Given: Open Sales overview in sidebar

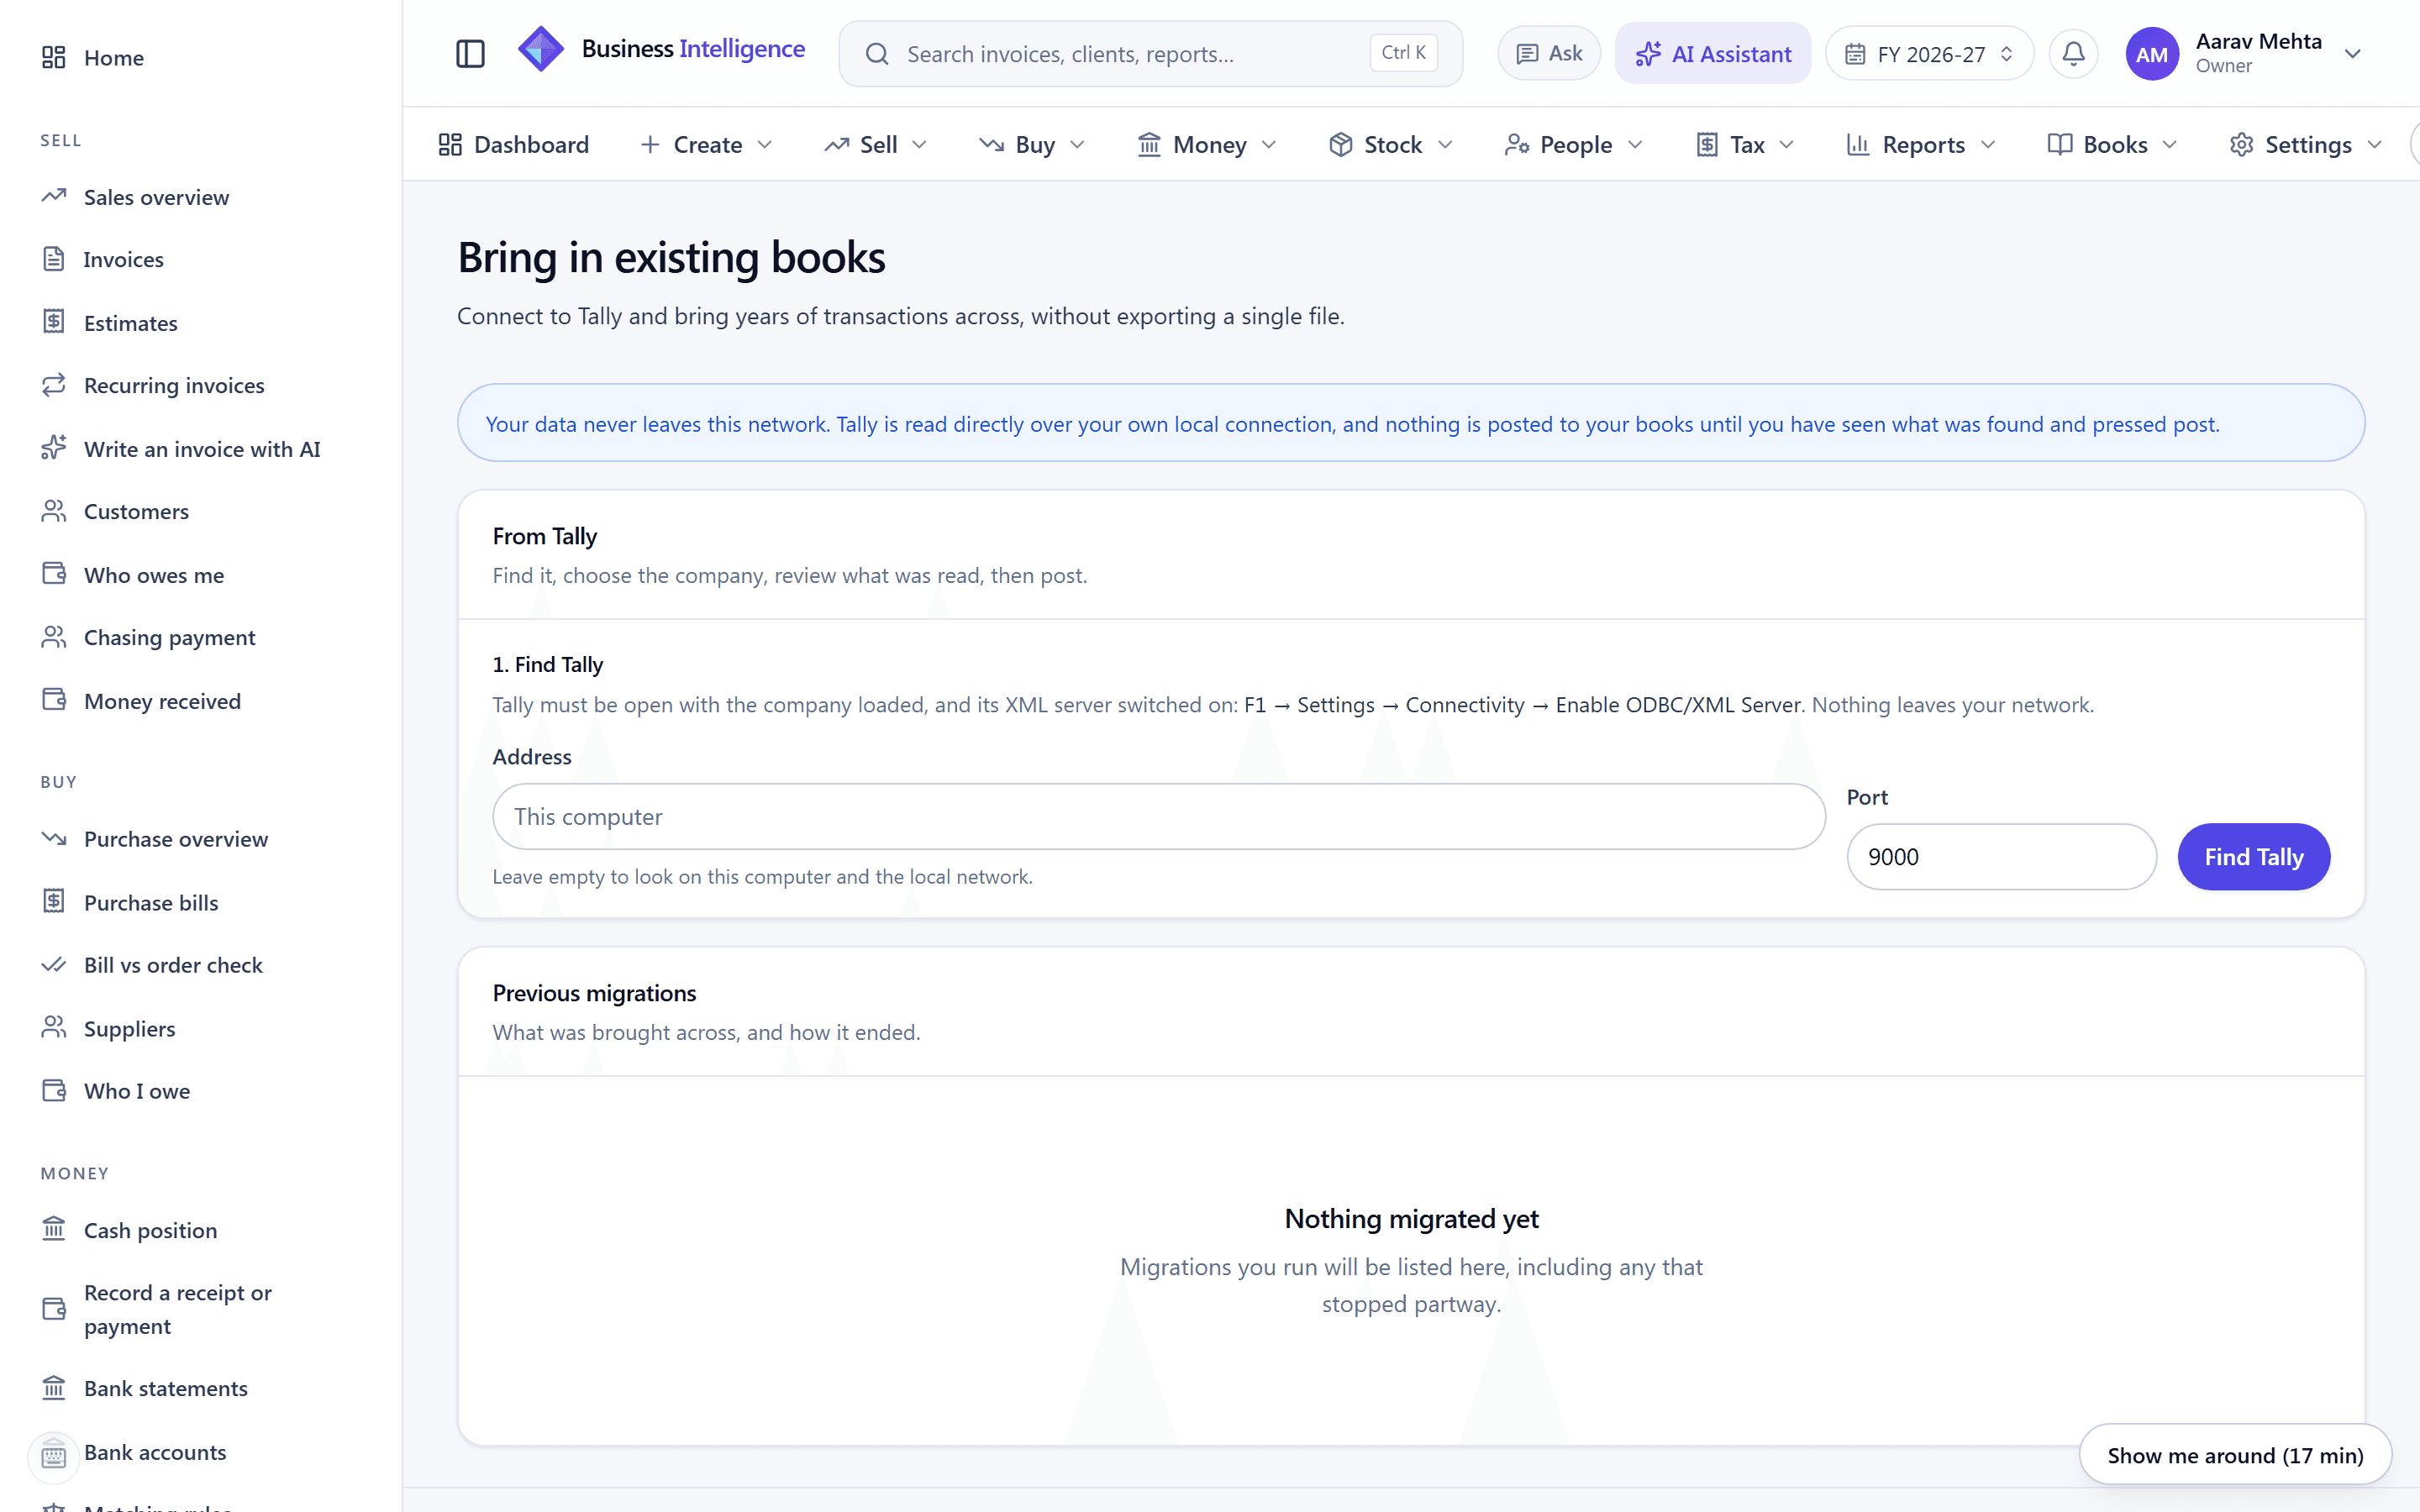Looking at the screenshot, I should coord(200,197).
